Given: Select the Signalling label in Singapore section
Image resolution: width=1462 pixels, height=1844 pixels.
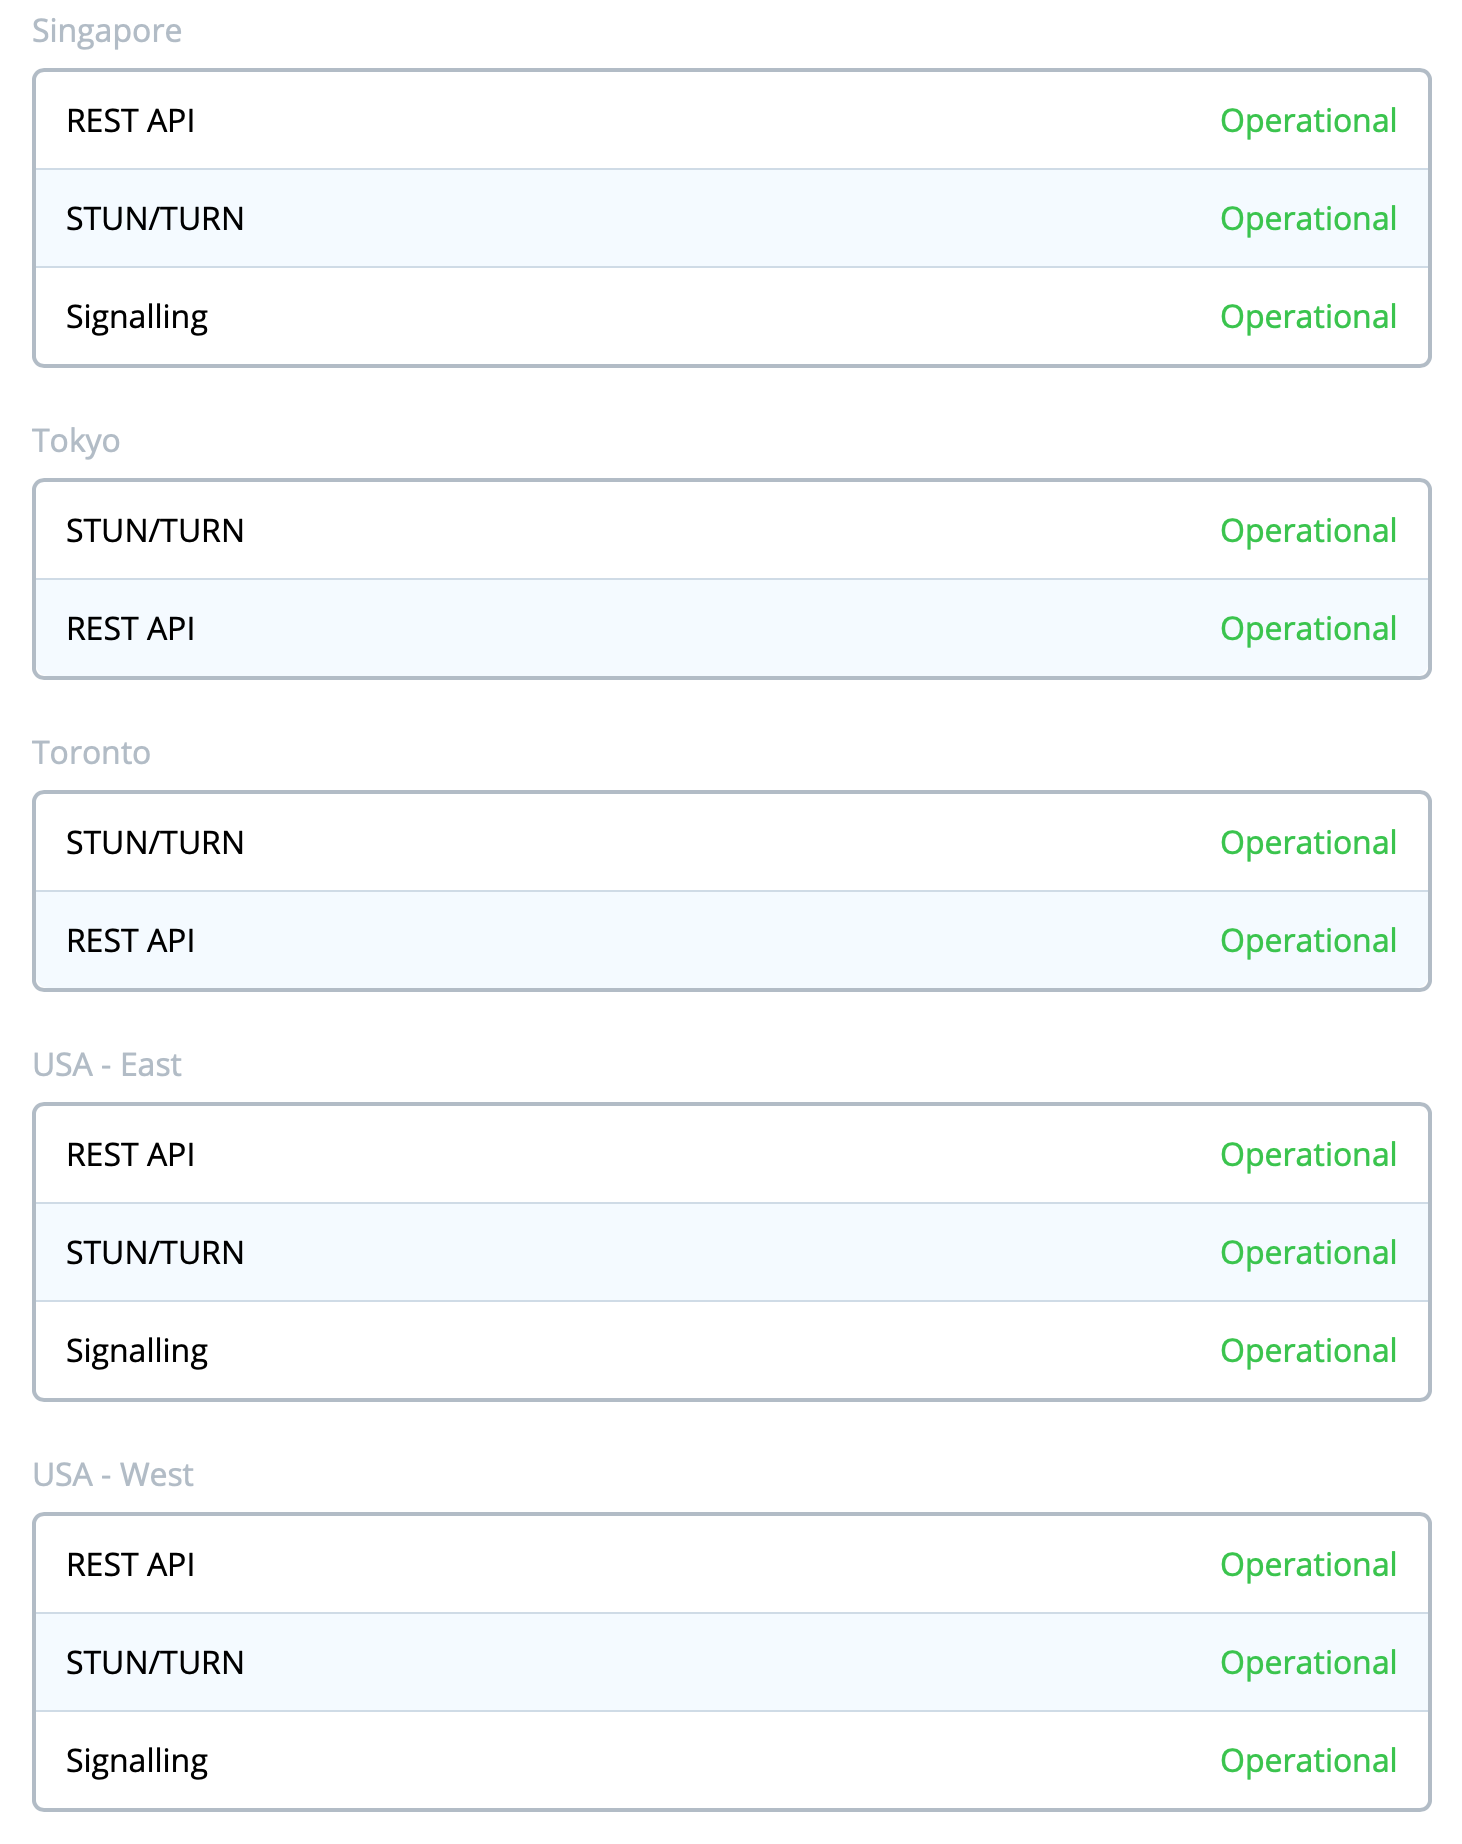Looking at the screenshot, I should click(137, 317).
